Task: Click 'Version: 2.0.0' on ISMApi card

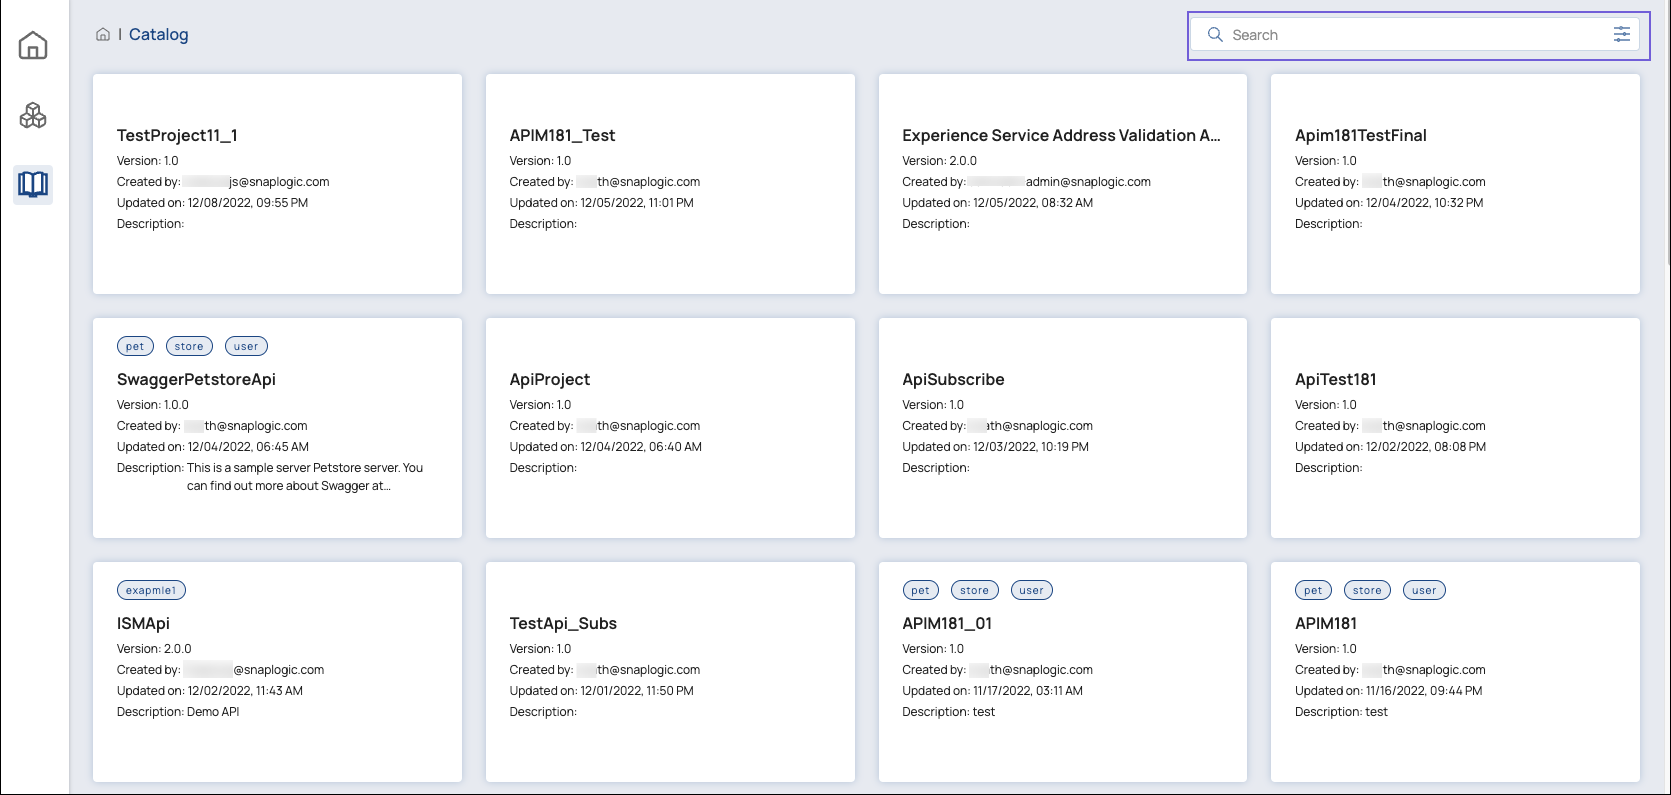Action: click(154, 649)
